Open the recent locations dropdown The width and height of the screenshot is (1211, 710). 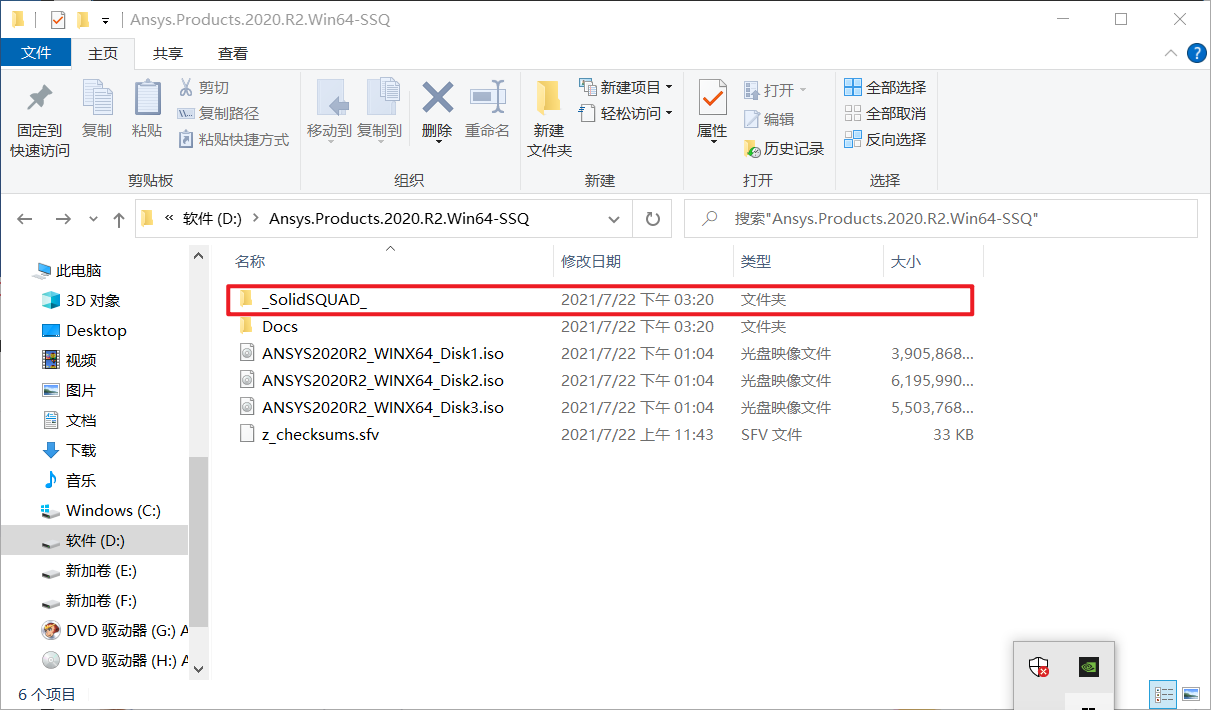pos(94,219)
